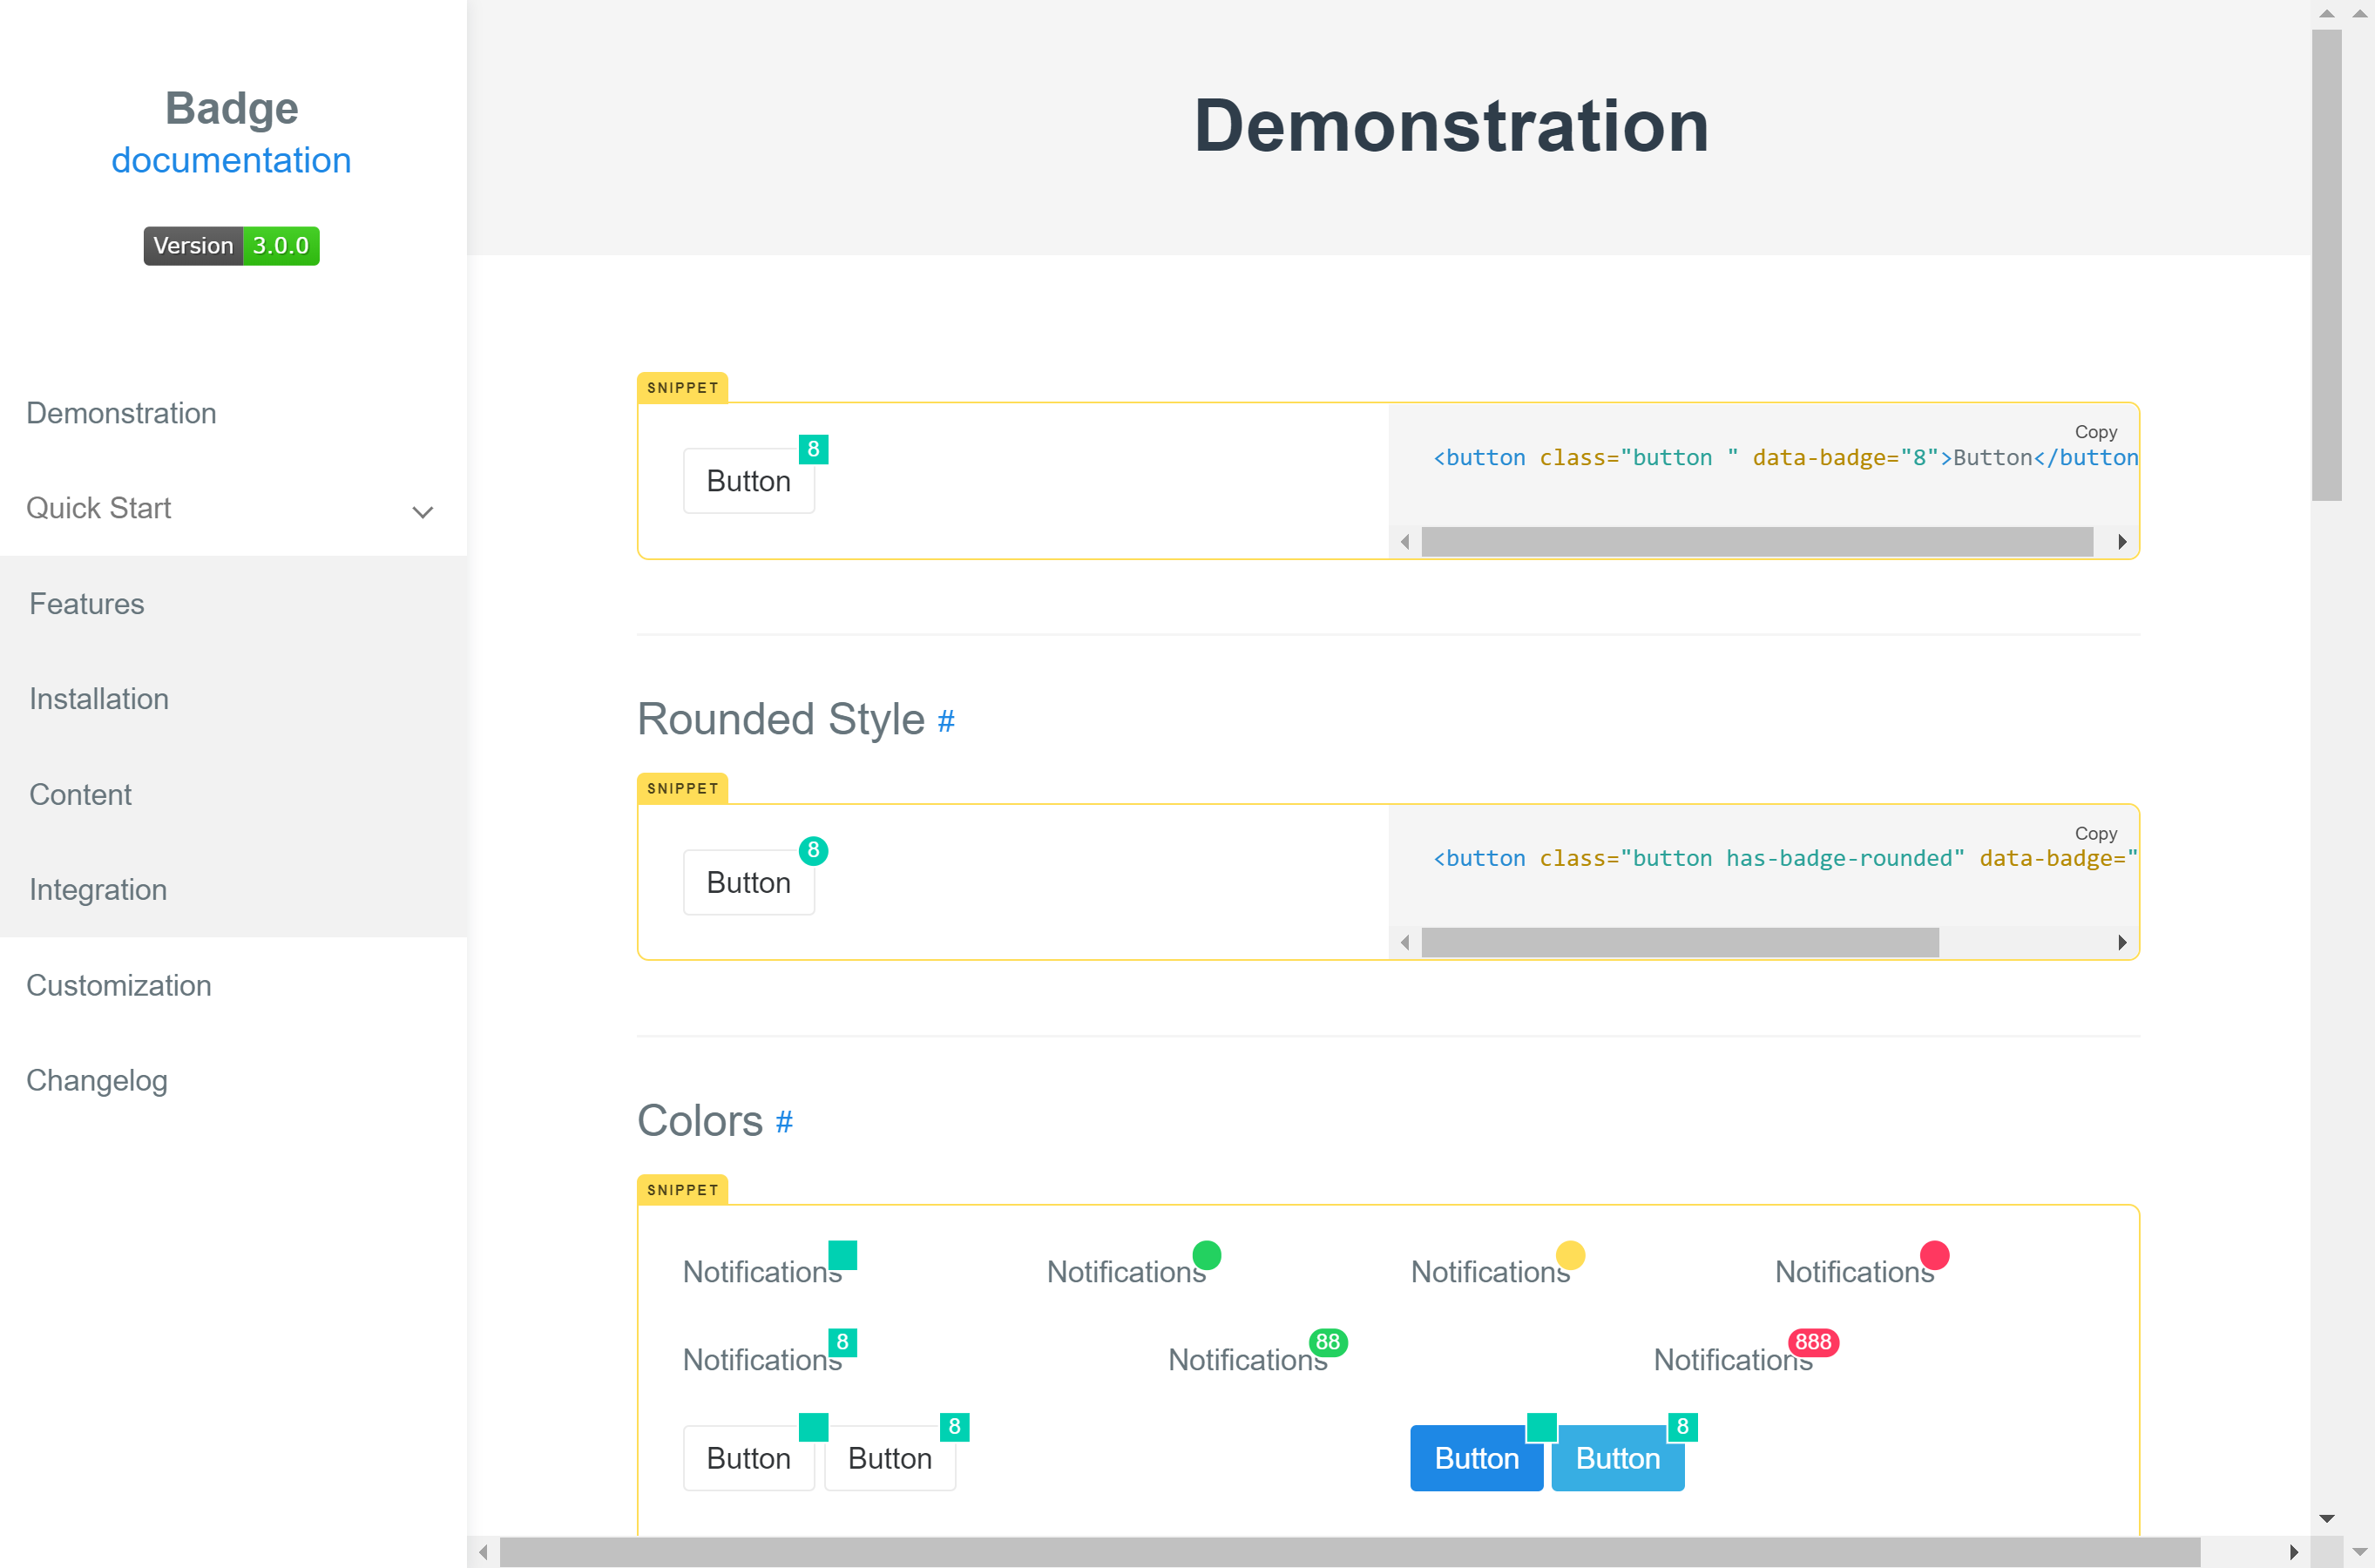The image size is (2375, 1568).
Task: Navigate to the Customization page
Action: click(x=118, y=985)
